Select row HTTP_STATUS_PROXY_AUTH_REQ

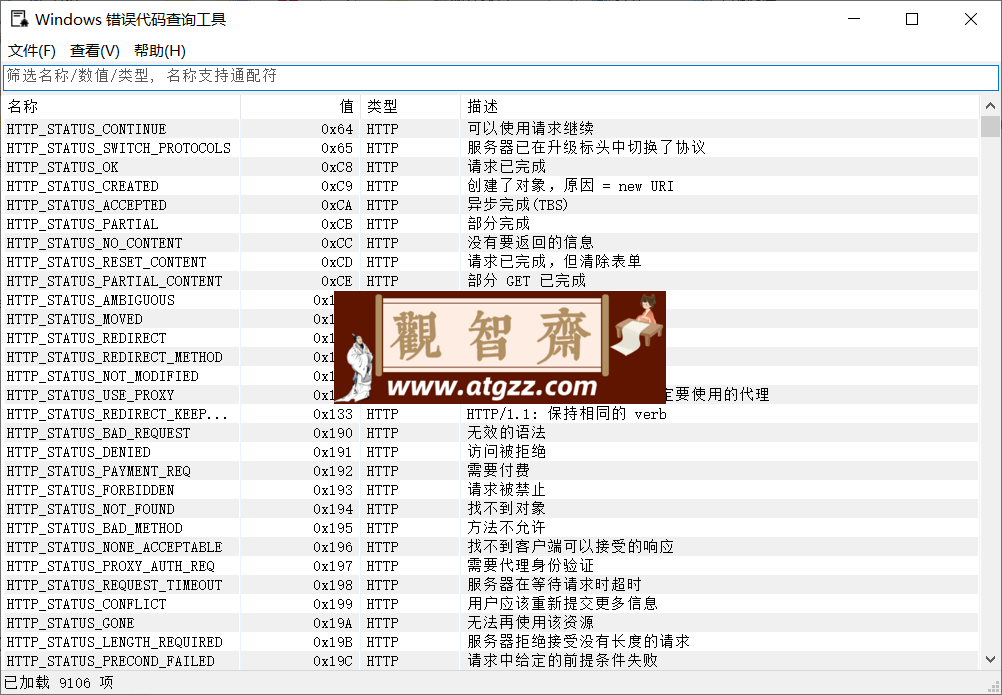click(x=491, y=567)
